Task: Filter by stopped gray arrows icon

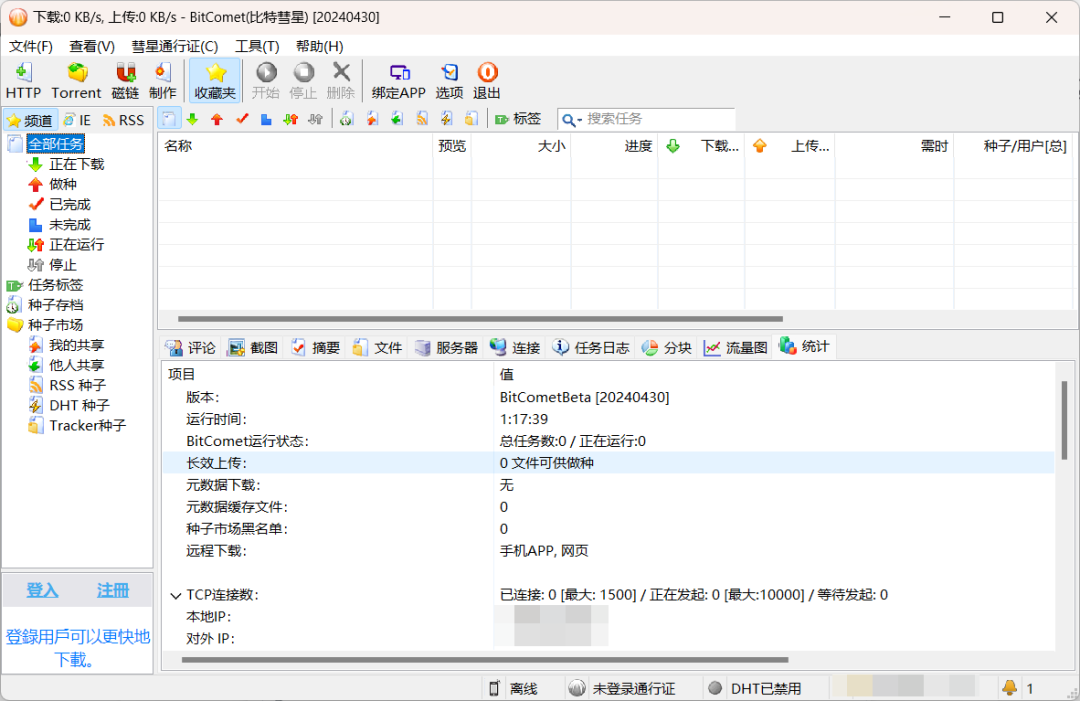Action: click(x=315, y=119)
